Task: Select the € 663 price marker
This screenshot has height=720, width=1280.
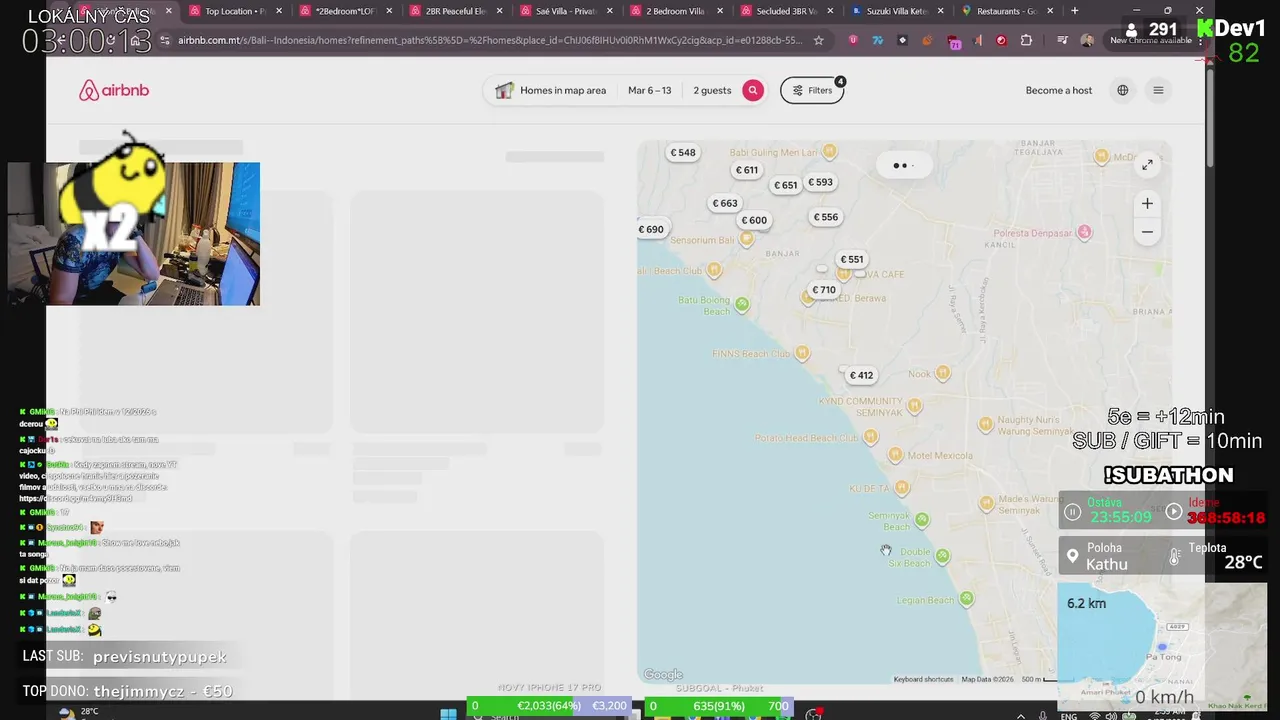Action: coord(725,203)
